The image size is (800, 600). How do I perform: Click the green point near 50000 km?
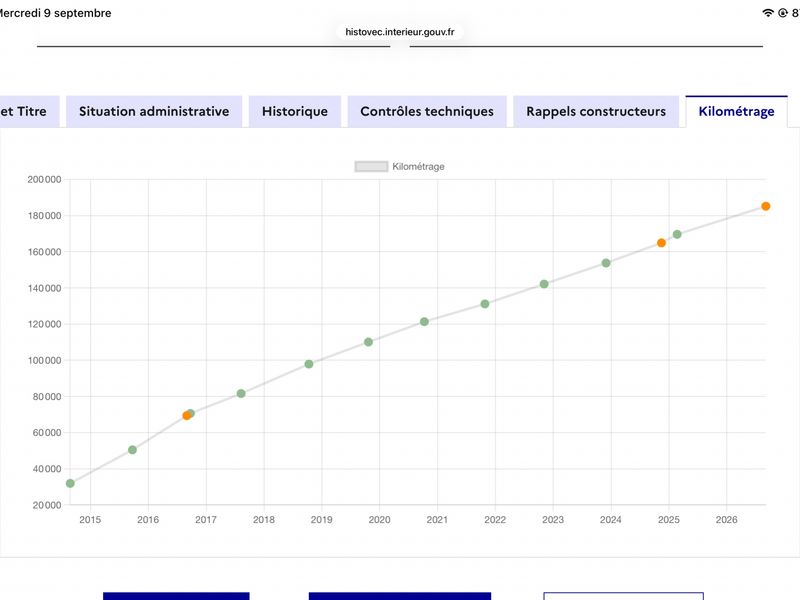[x=132, y=449]
